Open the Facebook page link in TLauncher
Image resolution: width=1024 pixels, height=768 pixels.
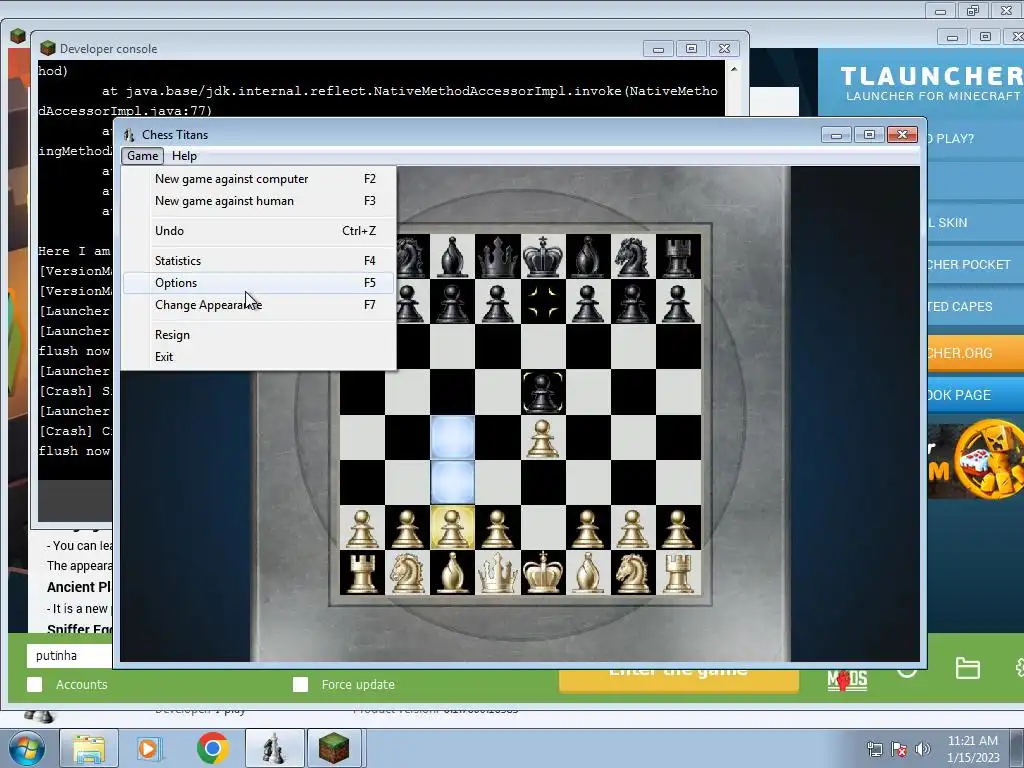pyautogui.click(x=975, y=395)
